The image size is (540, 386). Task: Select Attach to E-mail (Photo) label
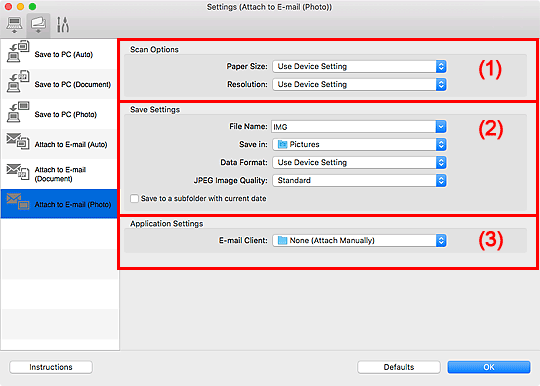[x=73, y=205]
